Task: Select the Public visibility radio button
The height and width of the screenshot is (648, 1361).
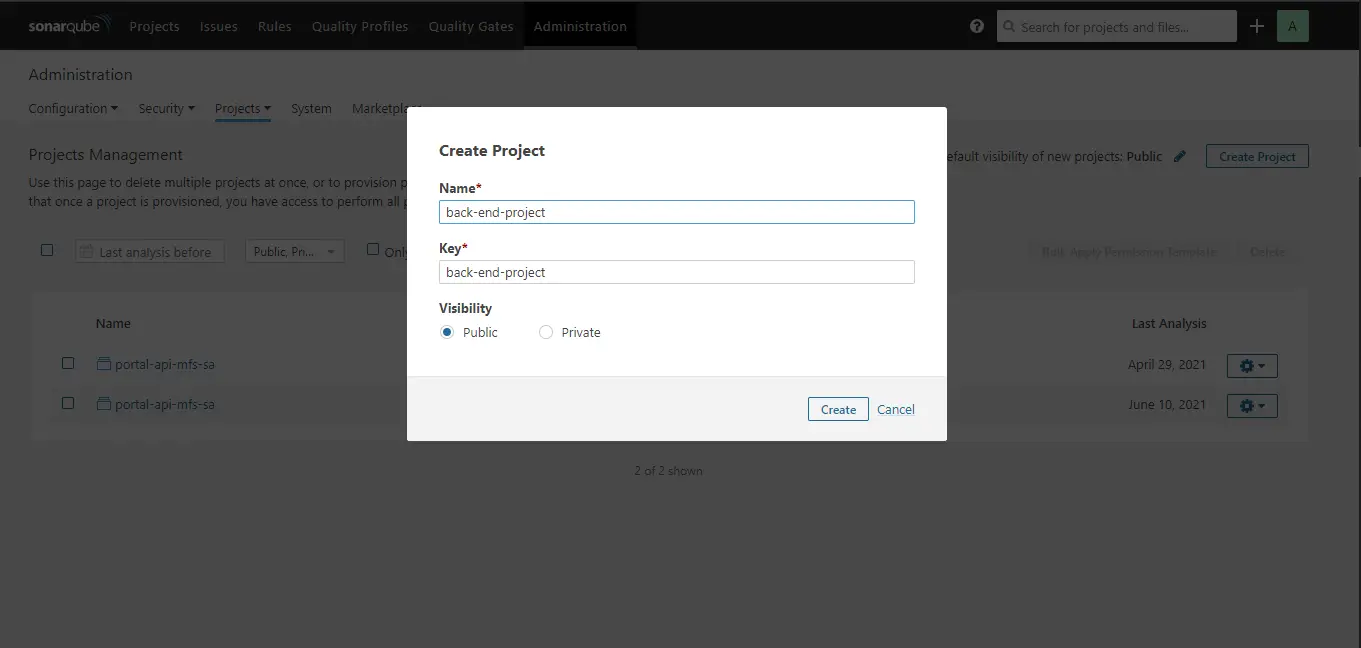Action: 447,331
